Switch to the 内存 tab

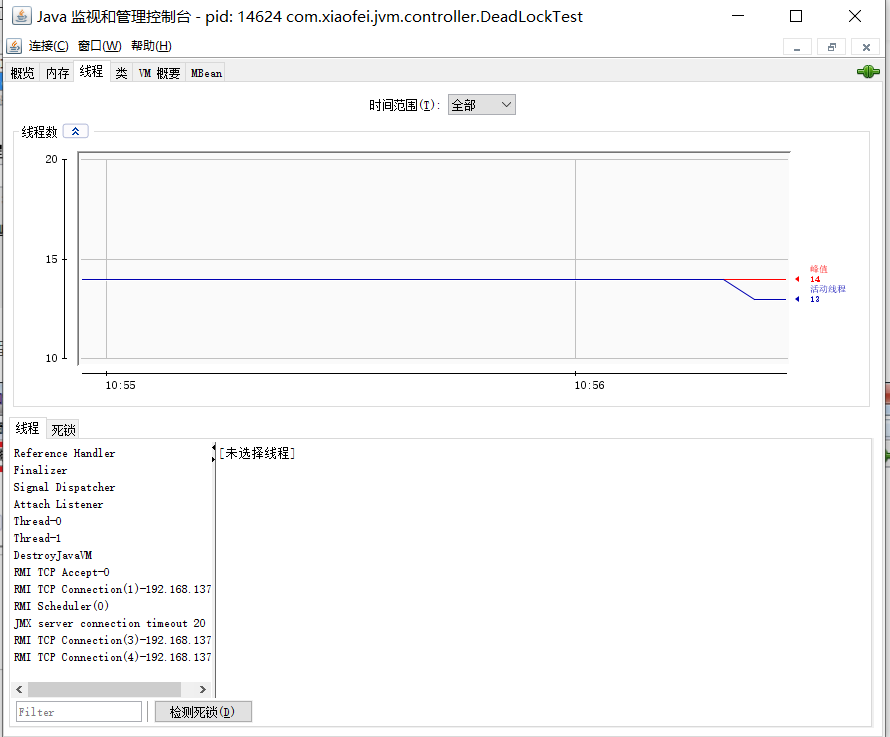coord(57,73)
